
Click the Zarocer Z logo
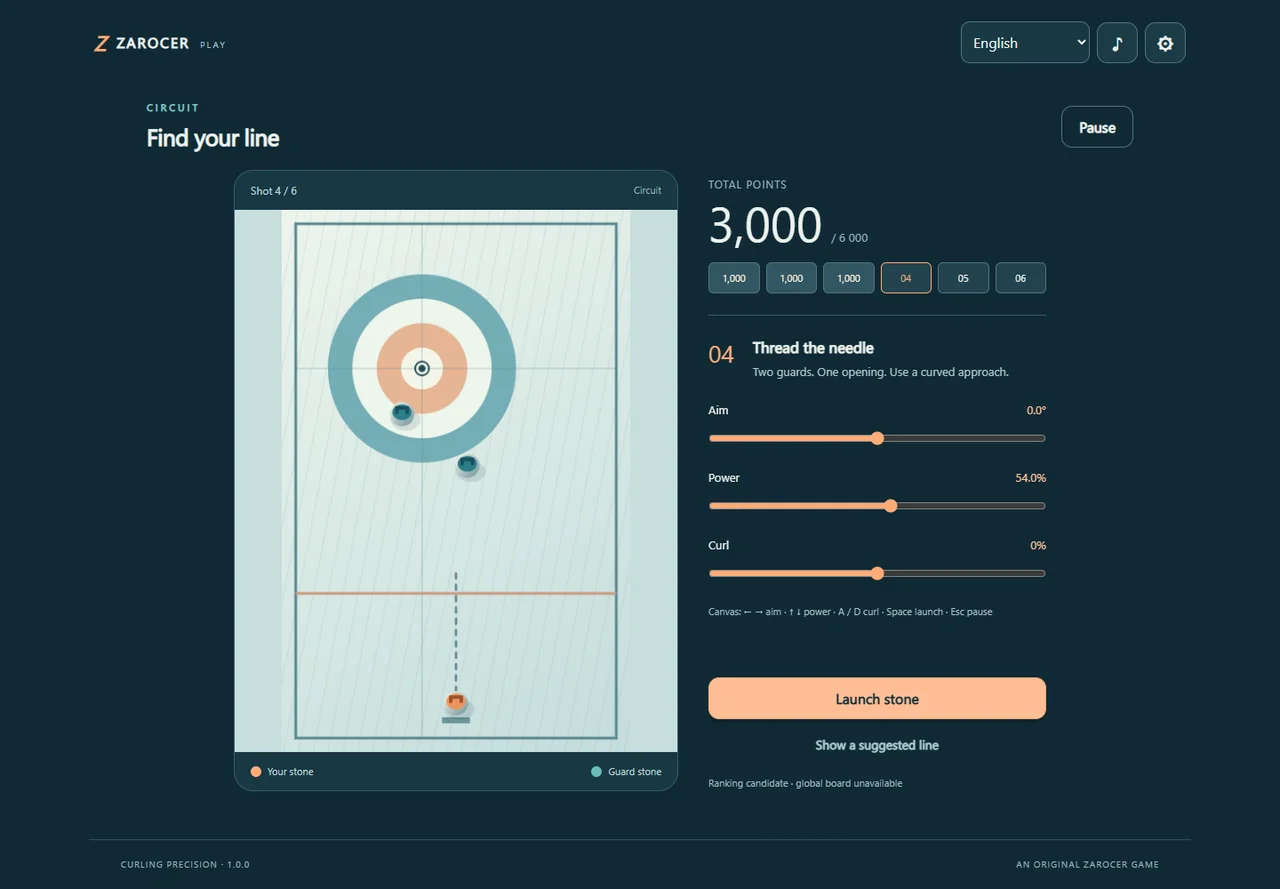click(101, 44)
